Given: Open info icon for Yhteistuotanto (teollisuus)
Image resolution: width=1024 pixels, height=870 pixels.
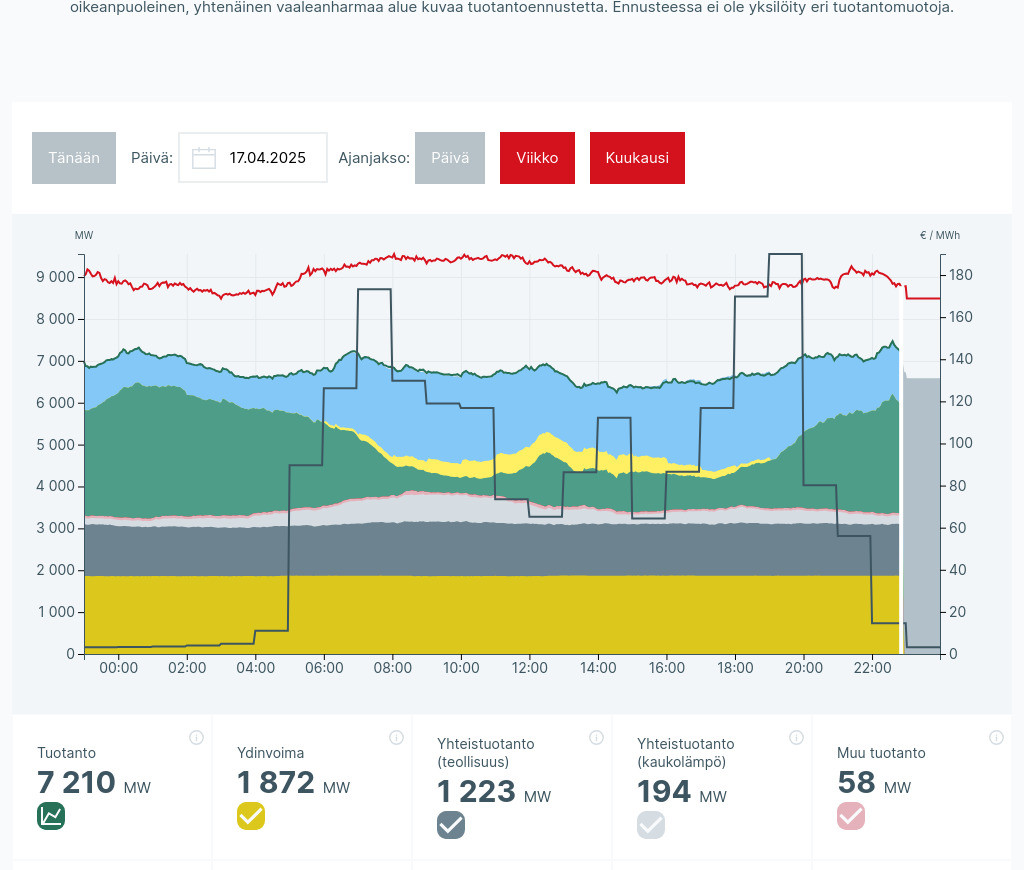Looking at the screenshot, I should coord(596,738).
